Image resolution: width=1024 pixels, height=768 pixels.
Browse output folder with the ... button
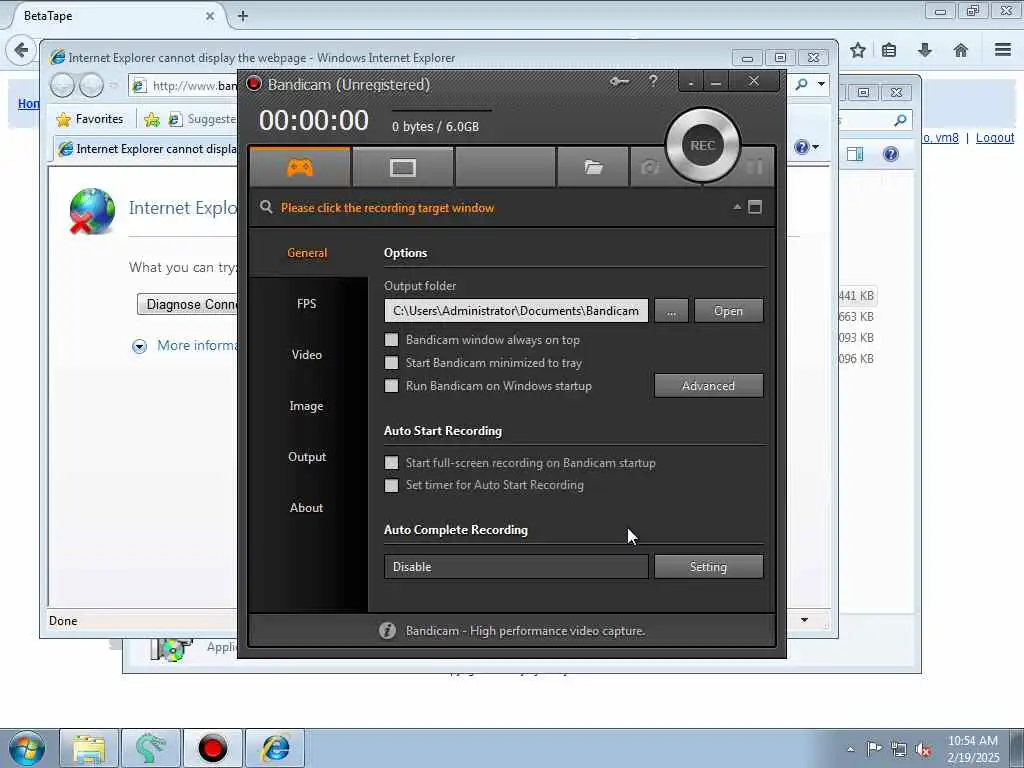[671, 311]
